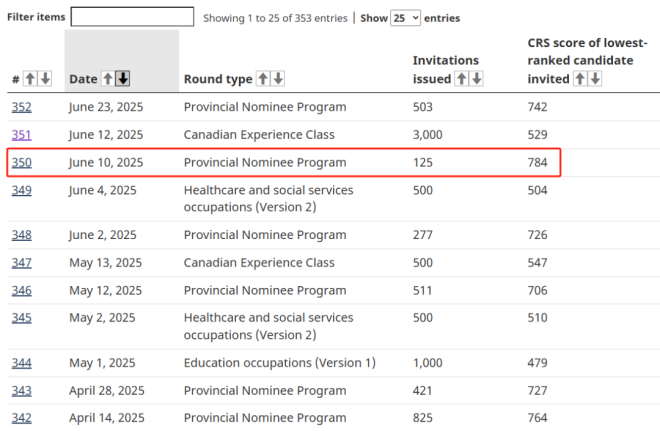The image size is (660, 431).
Task: Open round 344 link
Action: pos(21,362)
